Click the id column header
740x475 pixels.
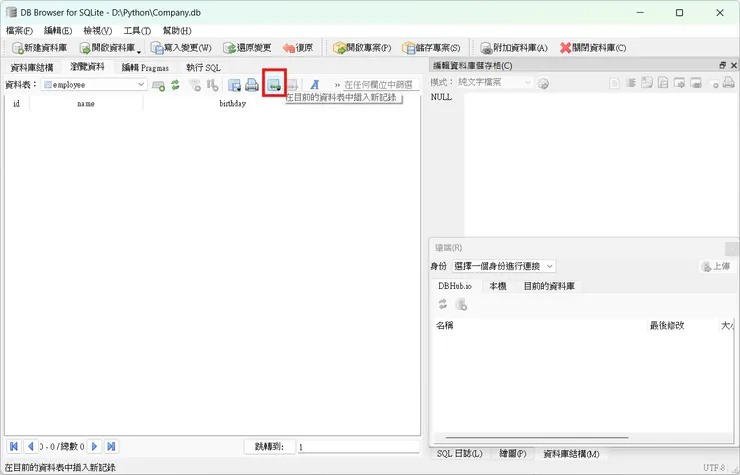pos(17,103)
